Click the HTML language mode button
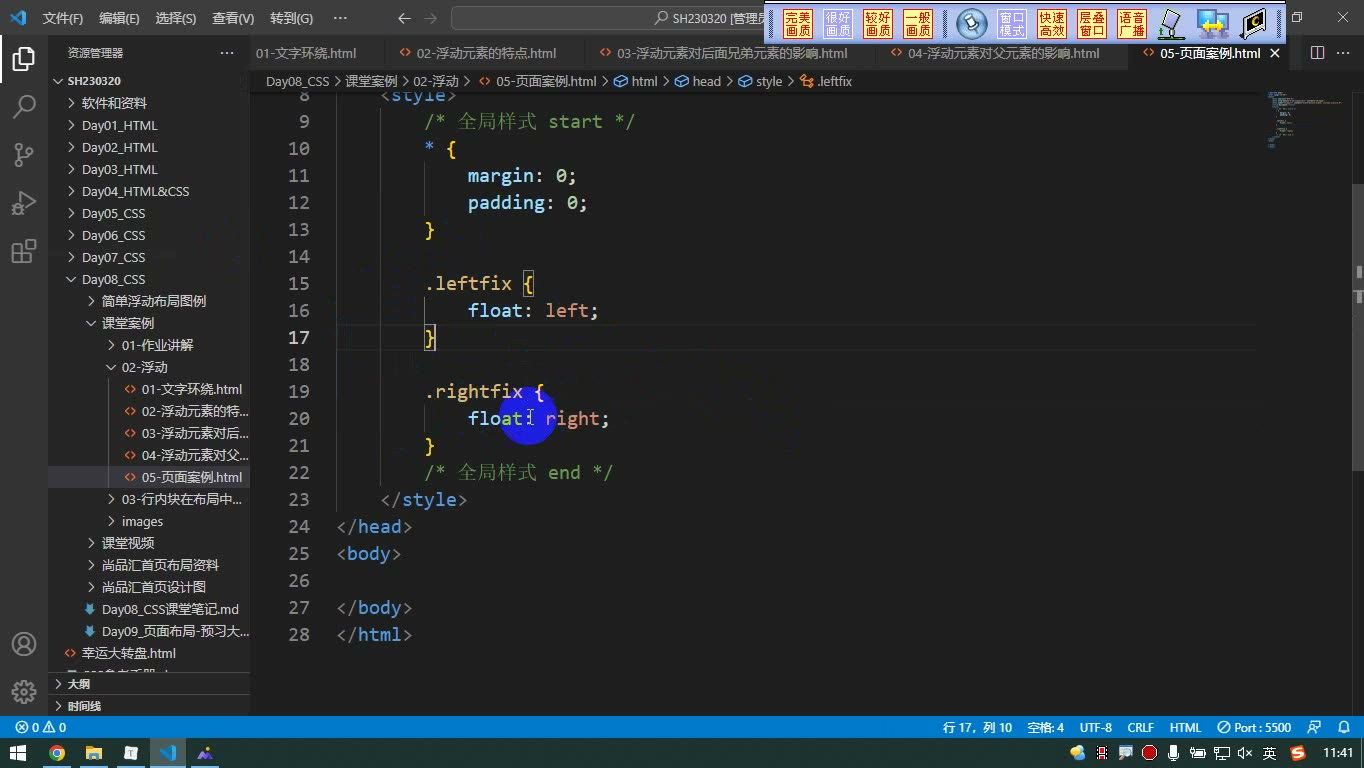The height and width of the screenshot is (768, 1364). [x=1185, y=728]
